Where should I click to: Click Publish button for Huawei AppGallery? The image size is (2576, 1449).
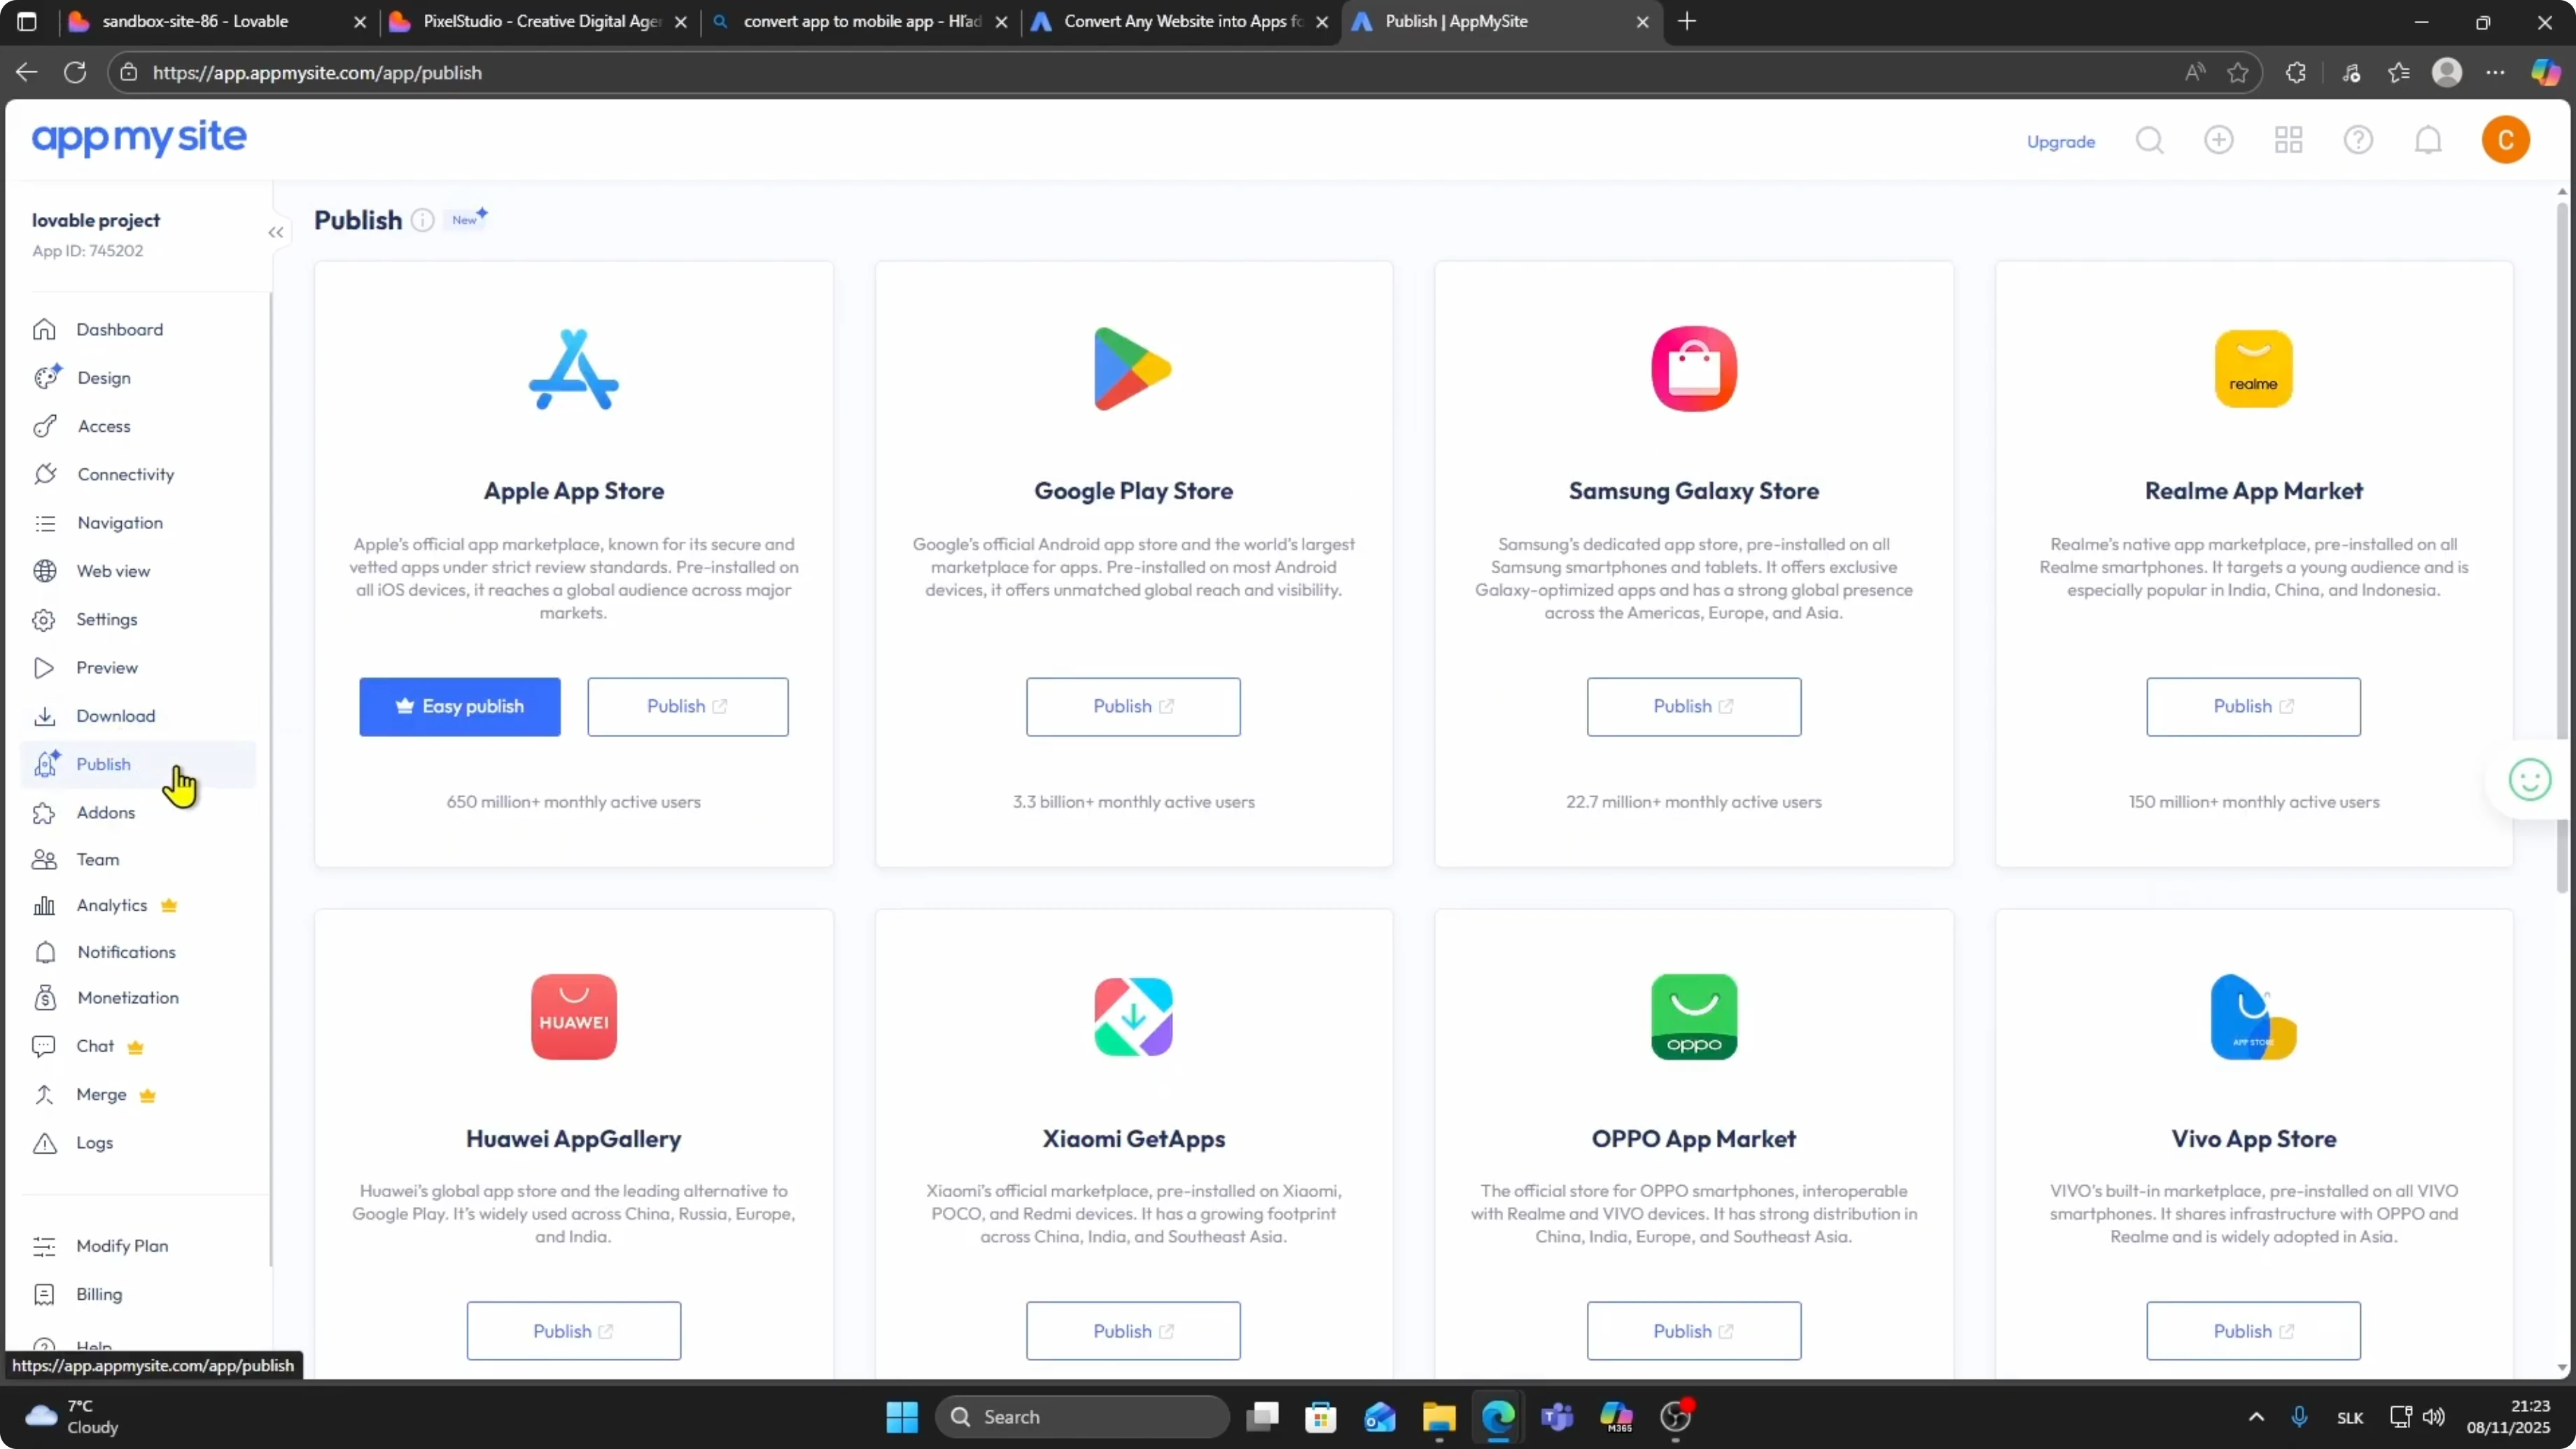coord(573,1331)
